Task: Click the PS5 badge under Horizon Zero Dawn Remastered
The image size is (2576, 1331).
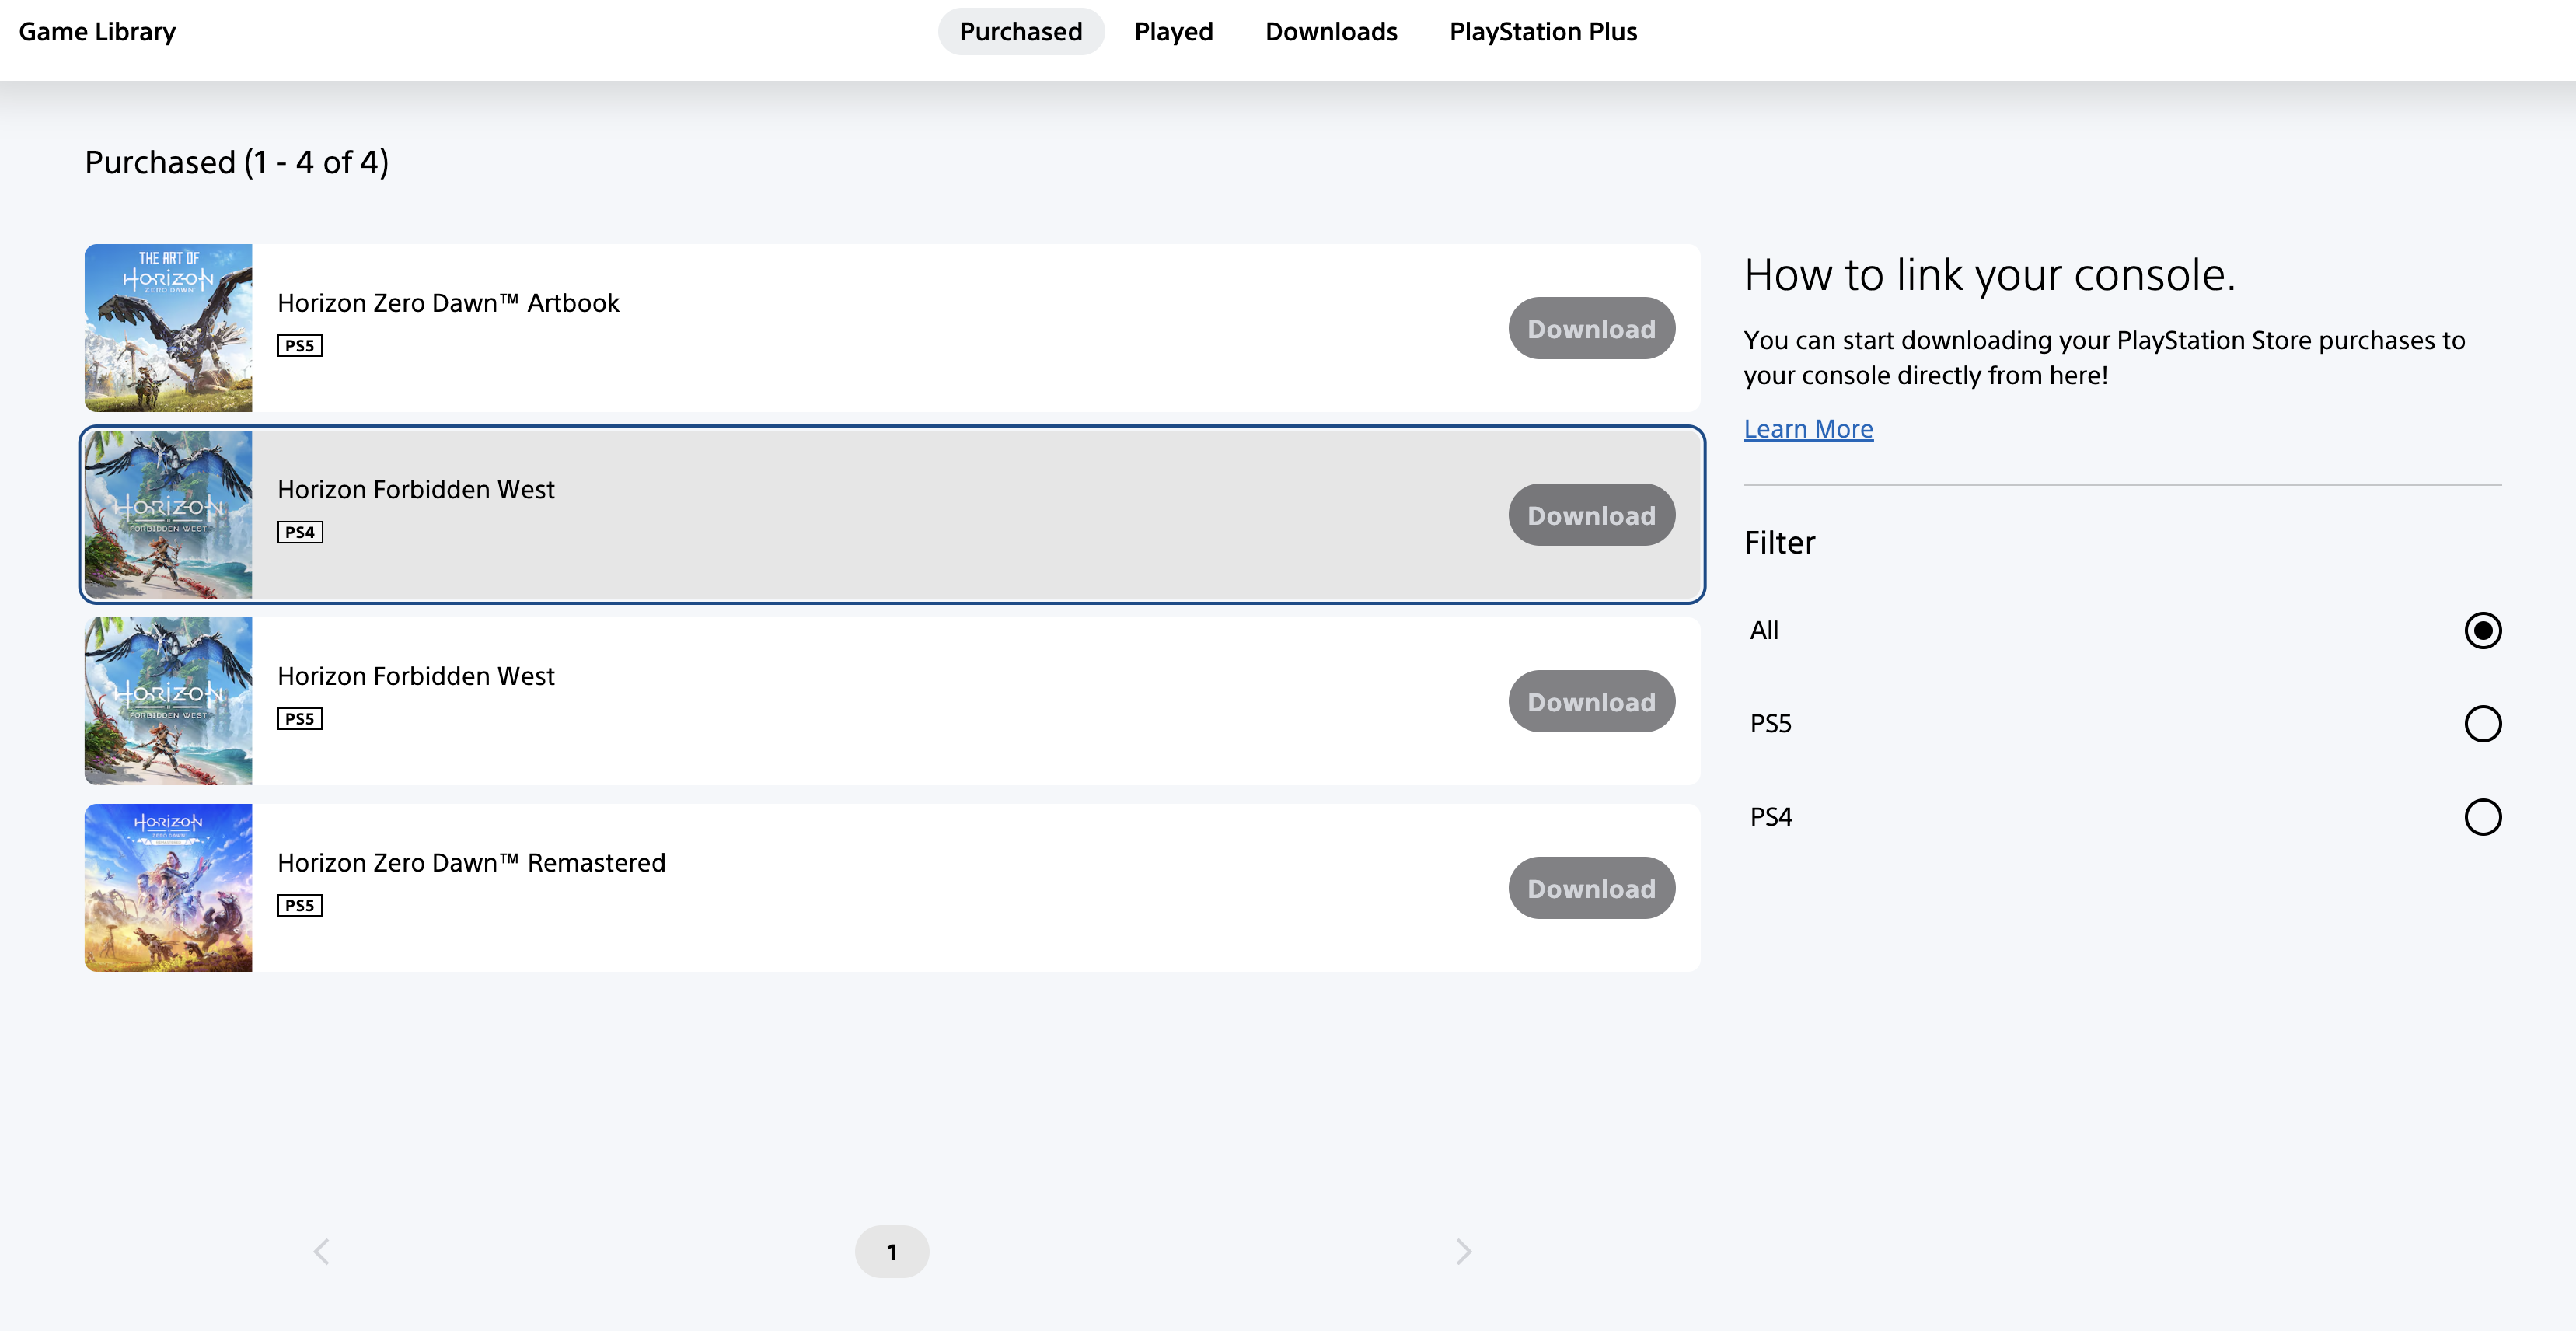Action: point(300,906)
